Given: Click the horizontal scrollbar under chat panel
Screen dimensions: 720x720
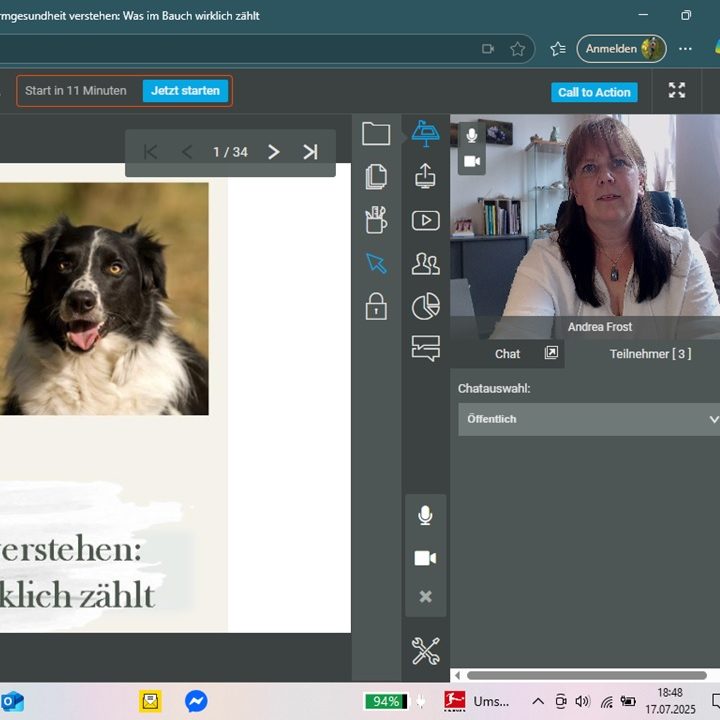Looking at the screenshot, I should pyautogui.click(x=586, y=675).
